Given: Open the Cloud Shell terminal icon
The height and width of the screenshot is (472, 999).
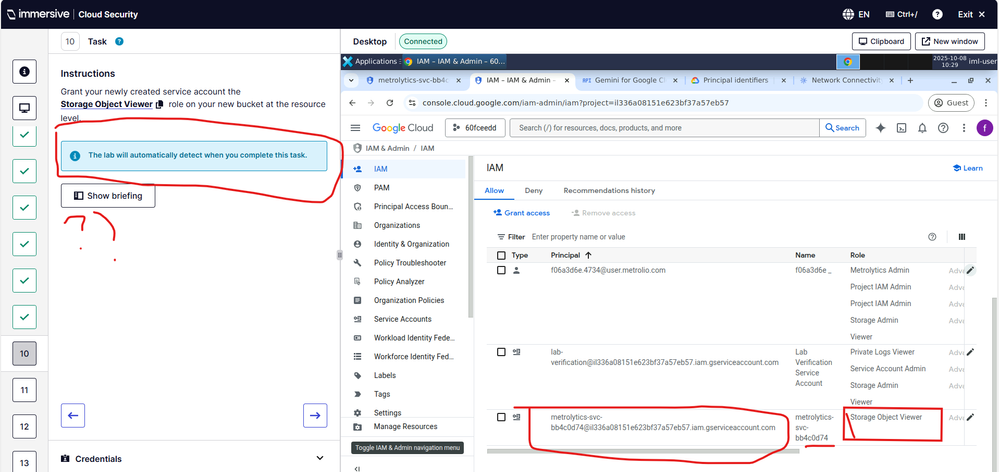Looking at the screenshot, I should click(901, 128).
